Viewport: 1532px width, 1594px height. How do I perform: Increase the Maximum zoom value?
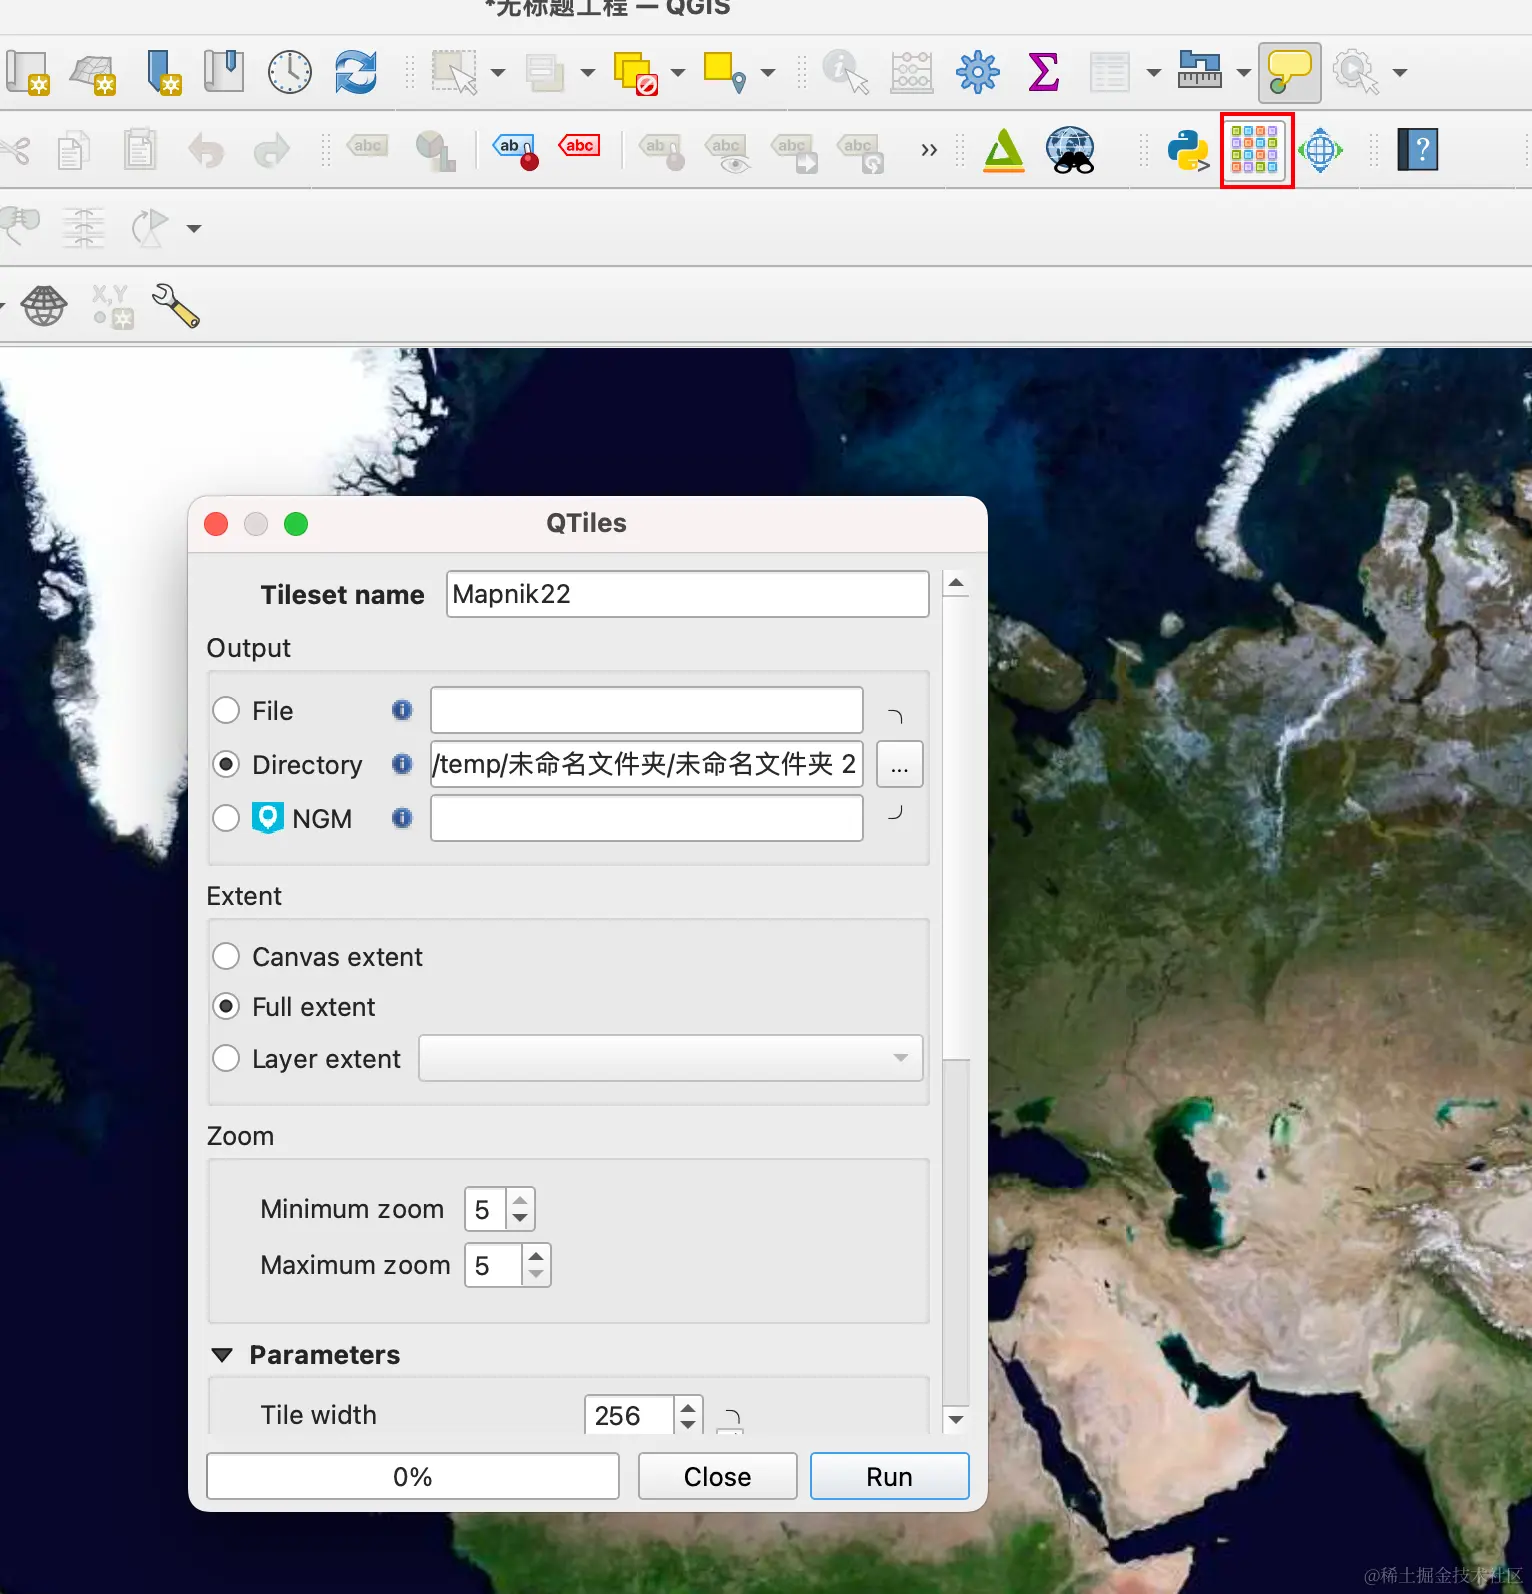(x=536, y=1256)
